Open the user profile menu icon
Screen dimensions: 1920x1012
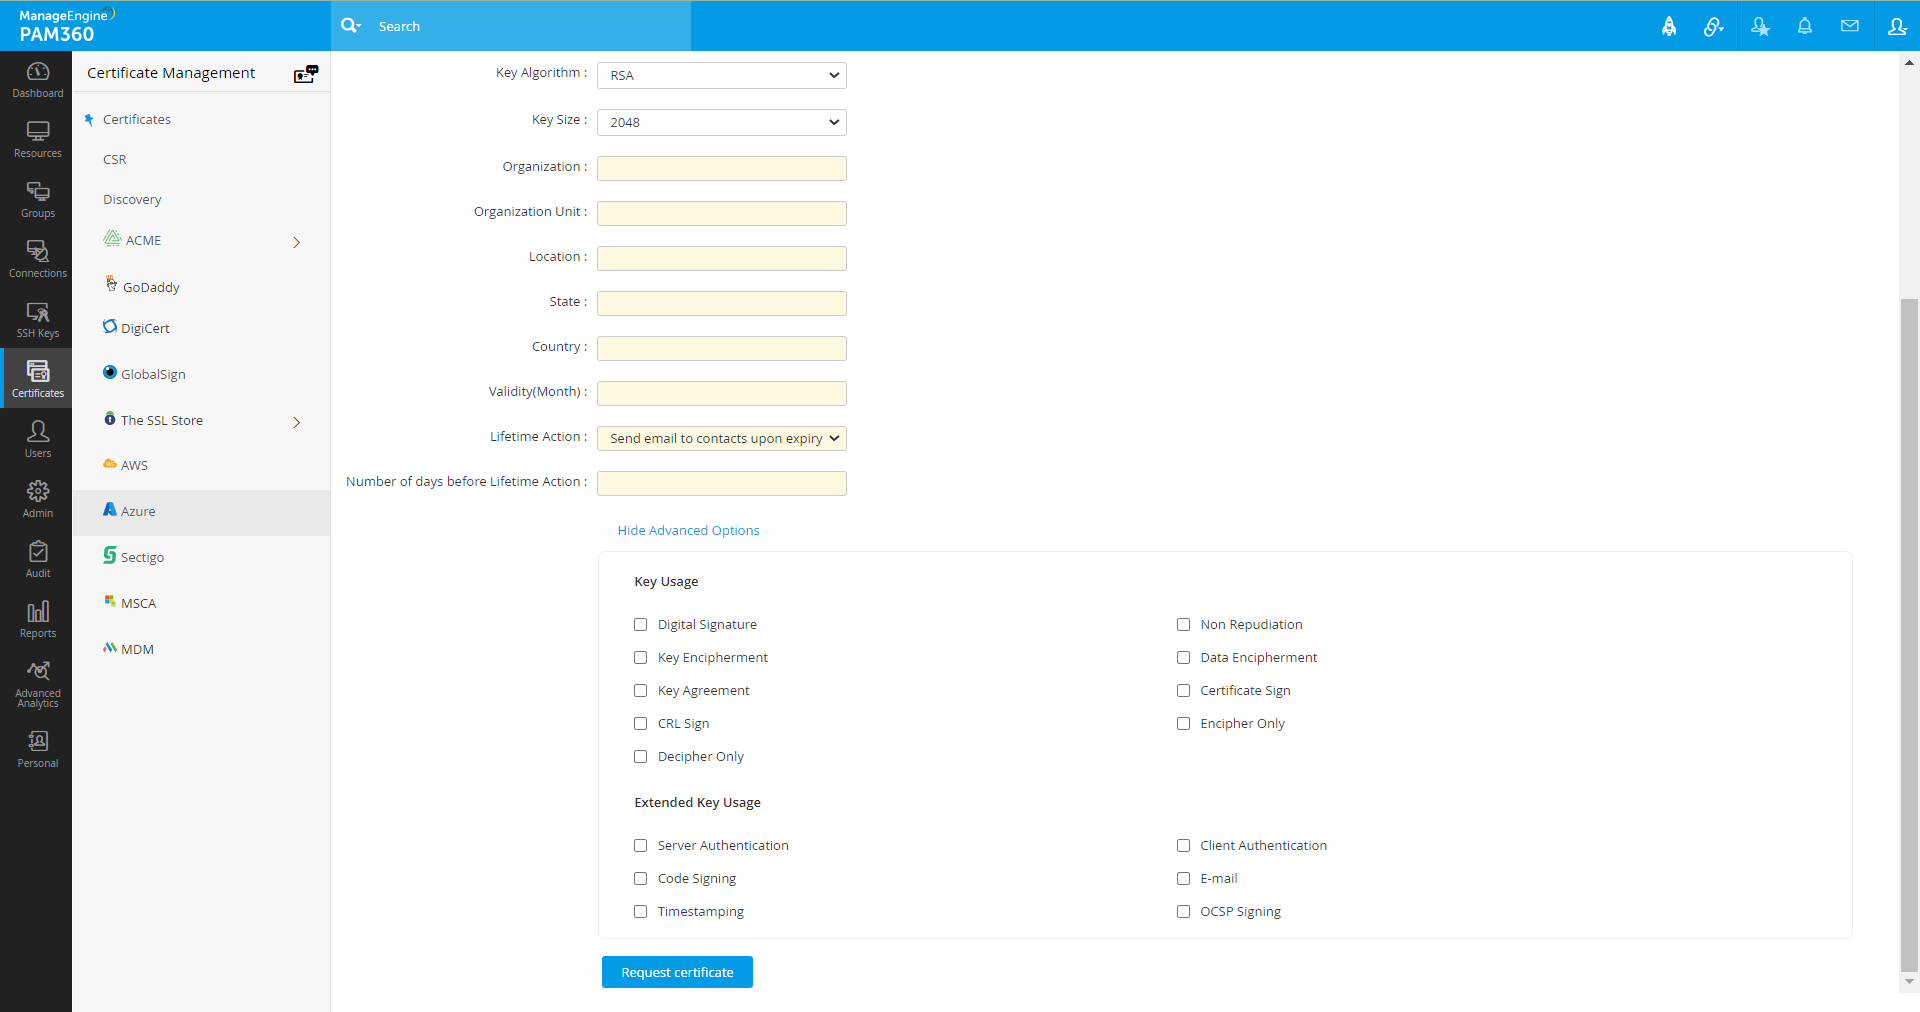click(x=1897, y=27)
